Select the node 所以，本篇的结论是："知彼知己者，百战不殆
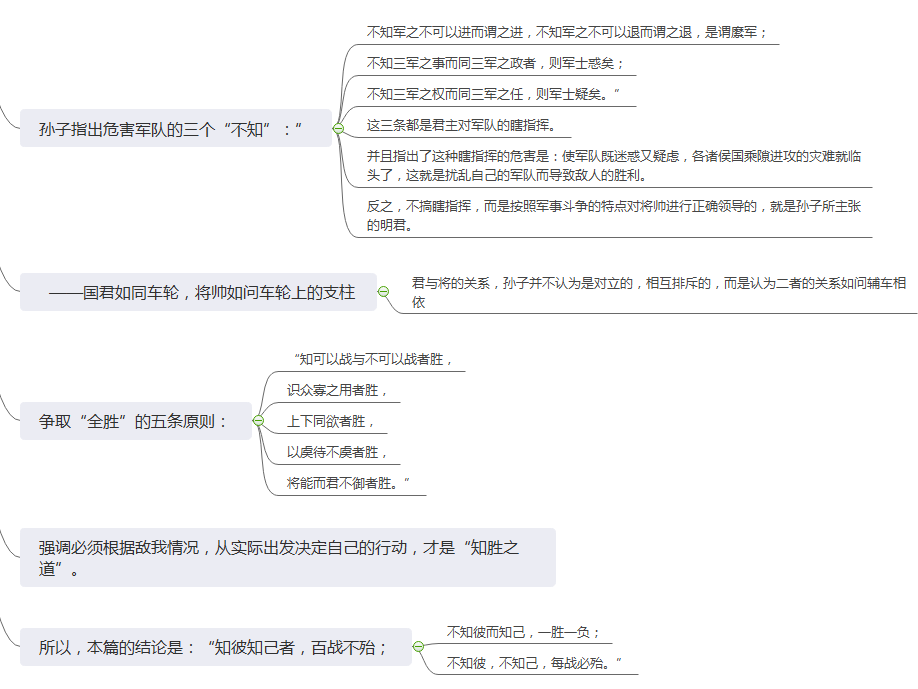 (x=215, y=647)
